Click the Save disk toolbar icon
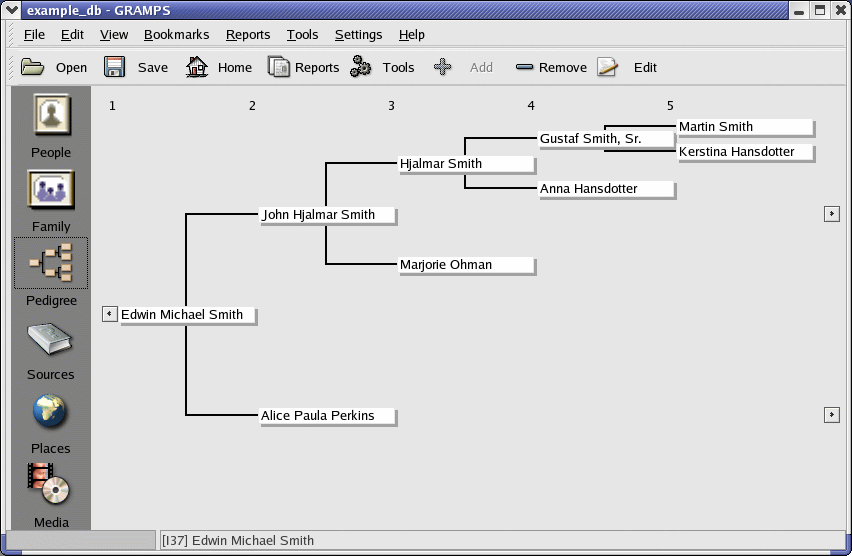The width and height of the screenshot is (852, 556). [115, 67]
